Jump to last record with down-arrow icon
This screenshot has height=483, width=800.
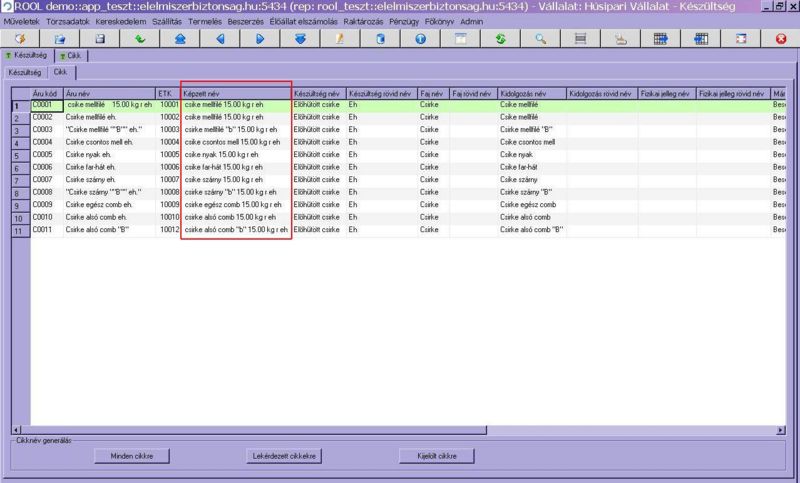coord(300,39)
